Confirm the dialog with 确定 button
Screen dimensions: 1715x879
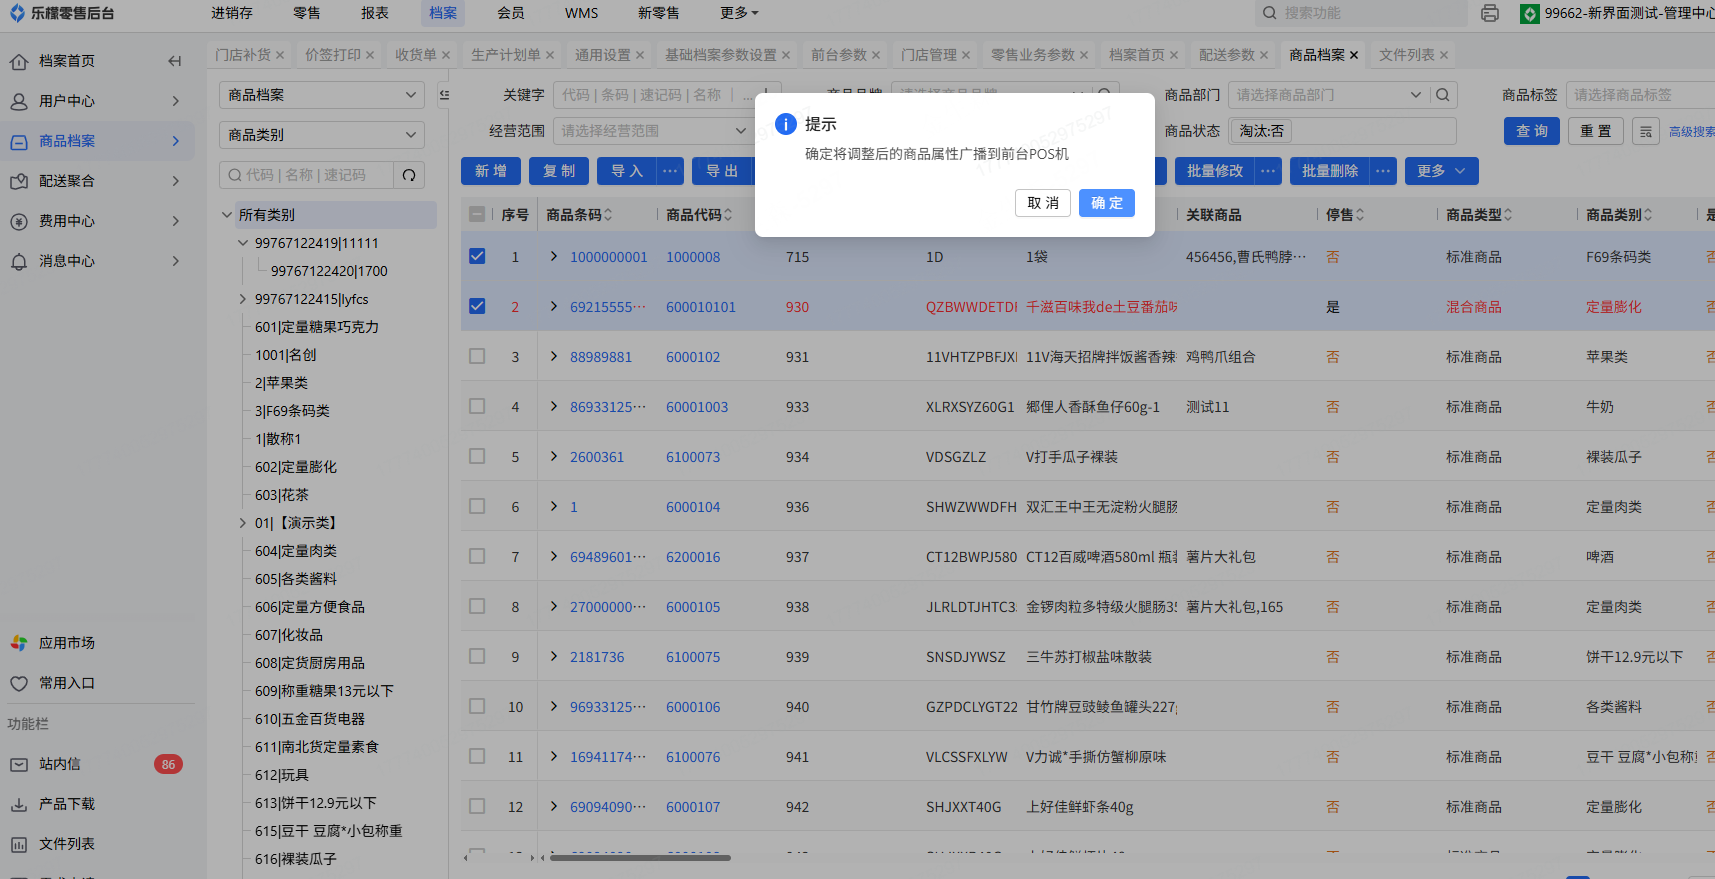tap(1106, 203)
